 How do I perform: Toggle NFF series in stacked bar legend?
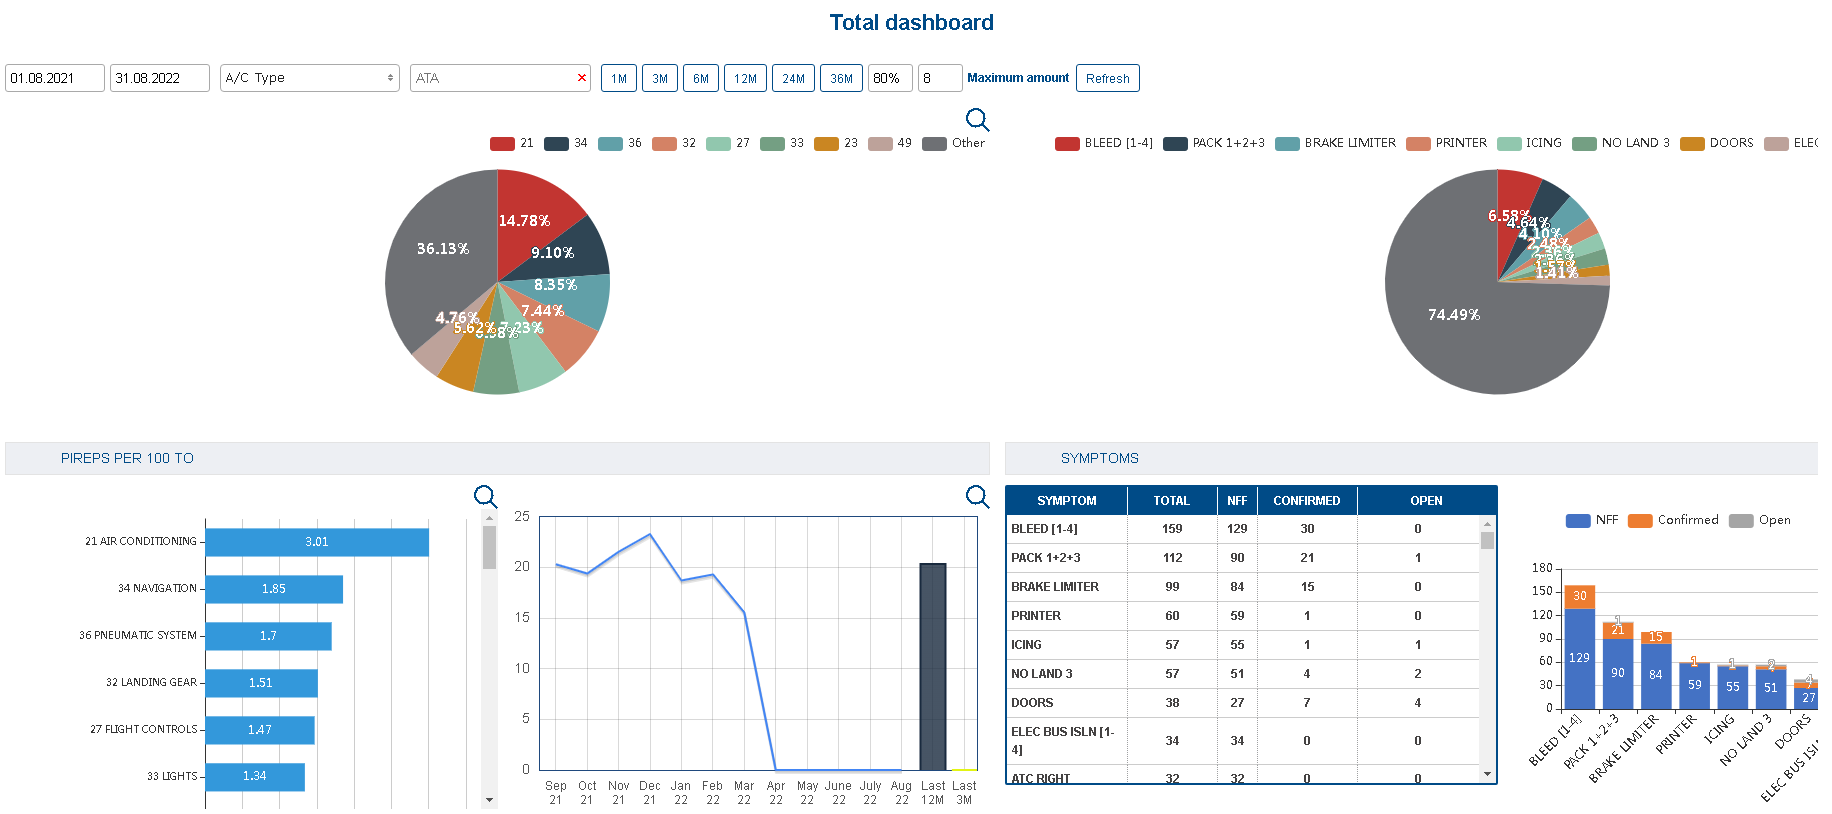pyautogui.click(x=1592, y=520)
